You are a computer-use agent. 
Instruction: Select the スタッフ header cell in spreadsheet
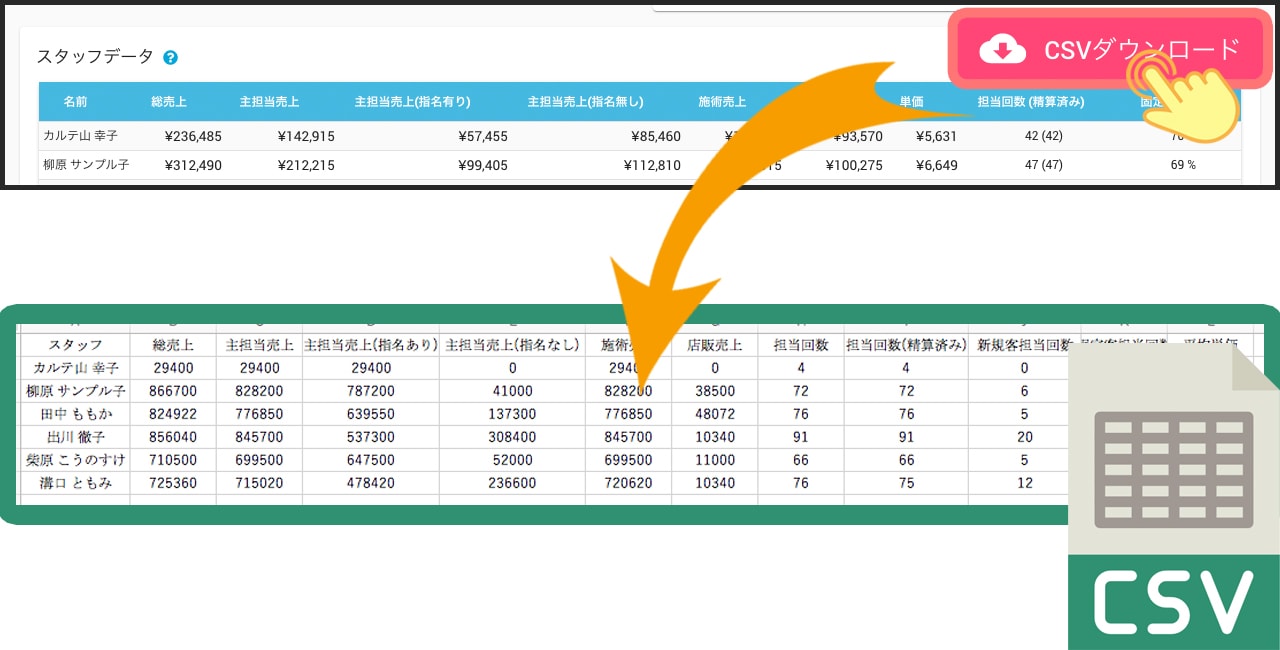[76, 345]
